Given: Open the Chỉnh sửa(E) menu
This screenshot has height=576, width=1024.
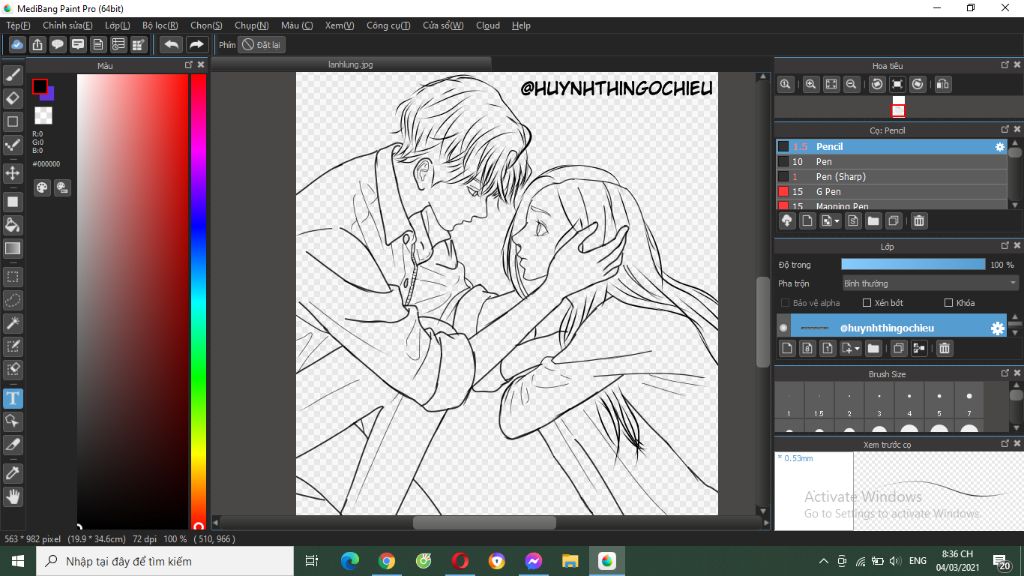Looking at the screenshot, I should pos(67,25).
